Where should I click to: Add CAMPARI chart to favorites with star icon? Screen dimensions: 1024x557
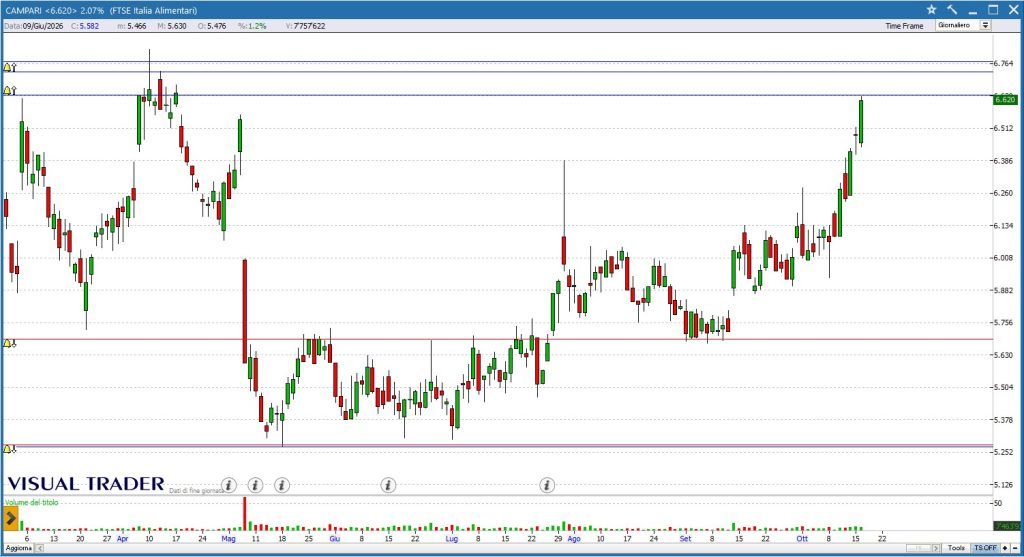pos(931,10)
